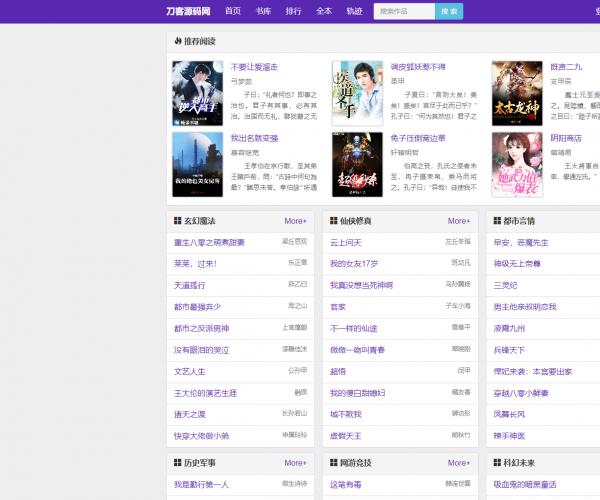
Task: Open the 微微一吻叫青春 book link
Action: pos(357,350)
